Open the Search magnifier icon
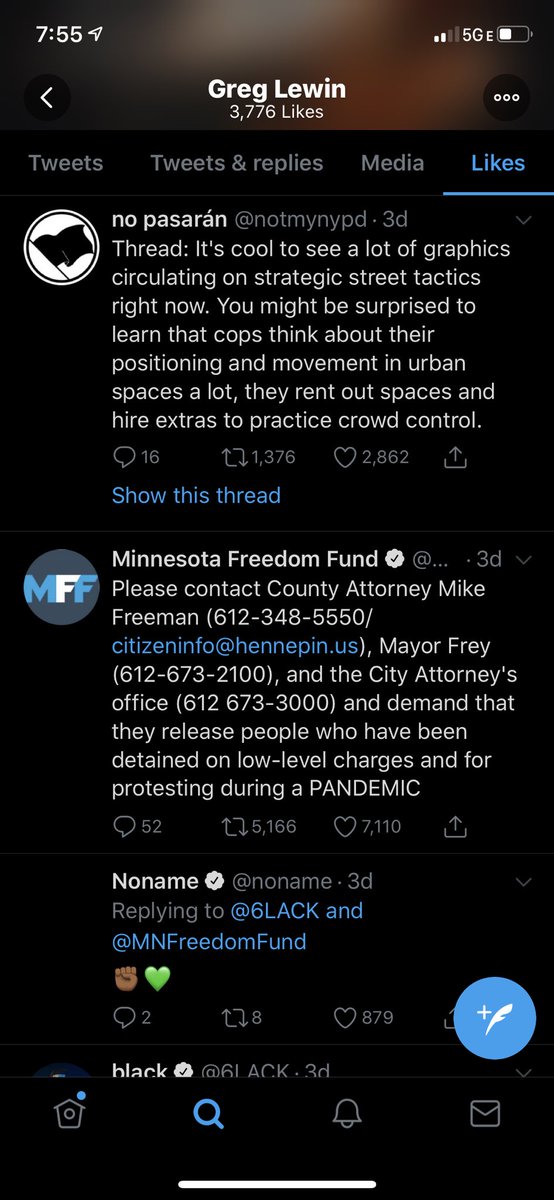This screenshot has height=1200, width=554. click(207, 1113)
